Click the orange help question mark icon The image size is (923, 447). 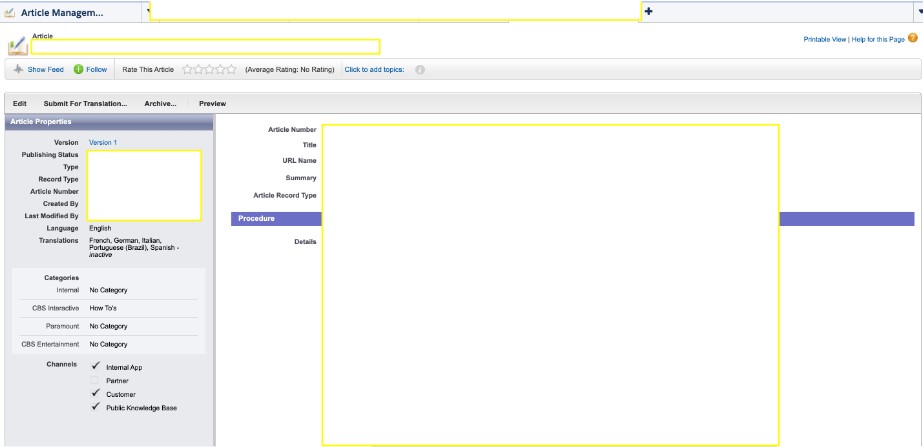[x=913, y=39]
